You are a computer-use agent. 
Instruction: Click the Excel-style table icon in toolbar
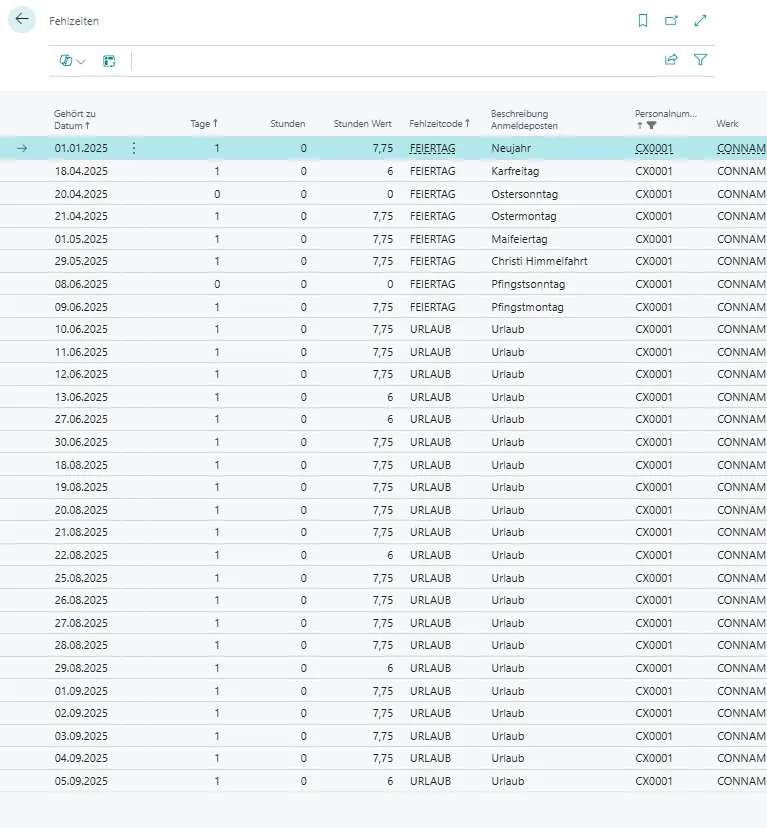point(109,61)
